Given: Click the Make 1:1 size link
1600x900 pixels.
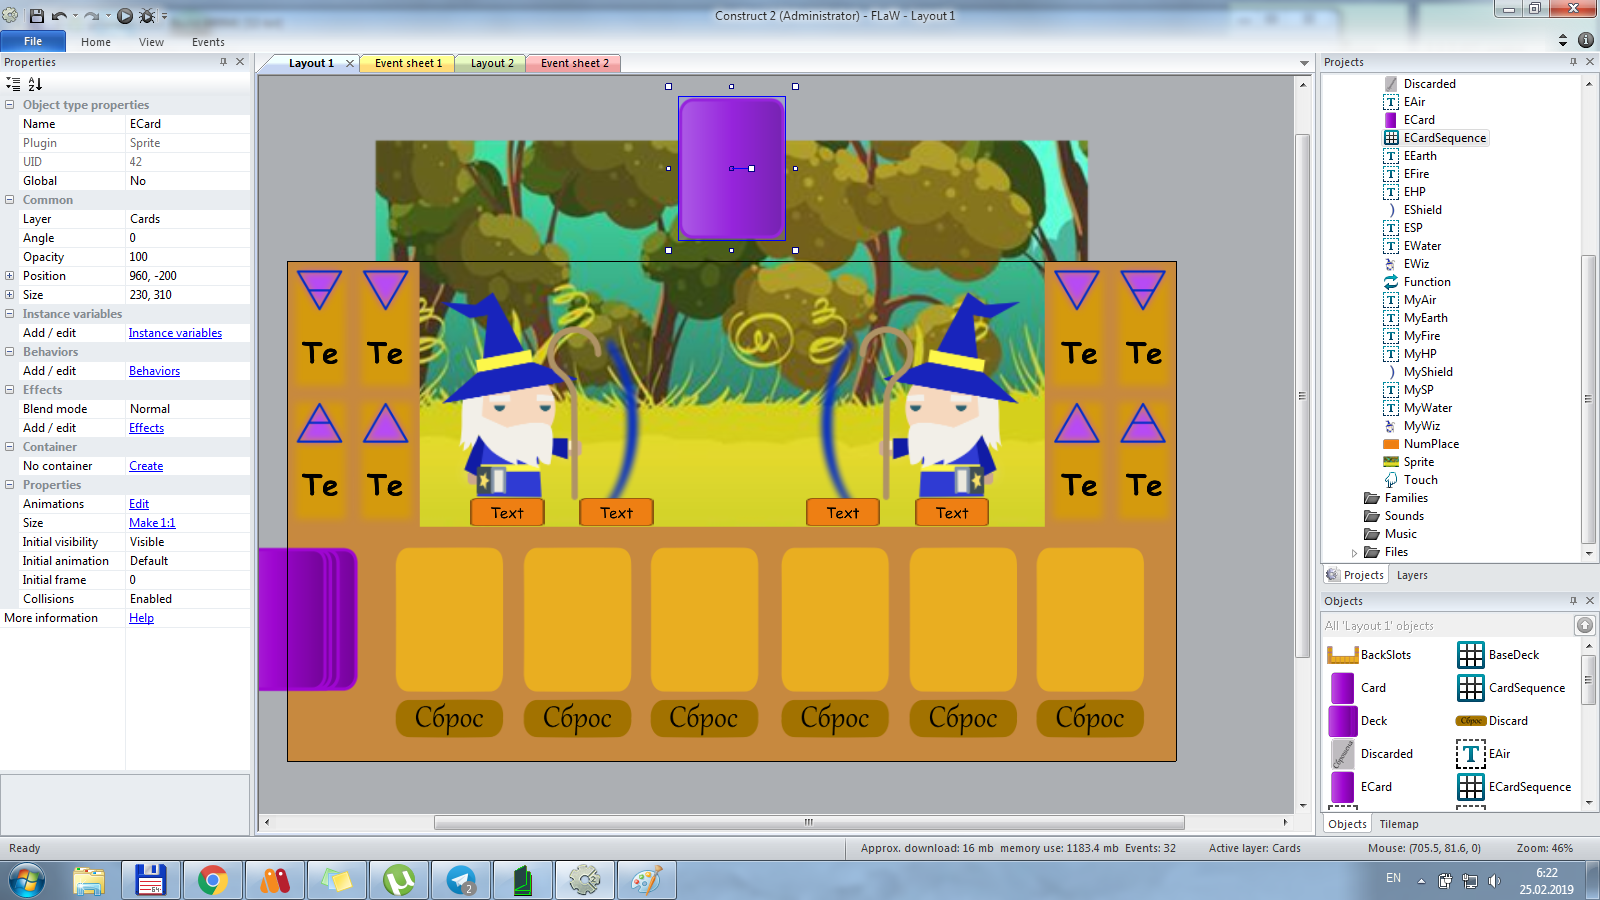Looking at the screenshot, I should [152, 523].
